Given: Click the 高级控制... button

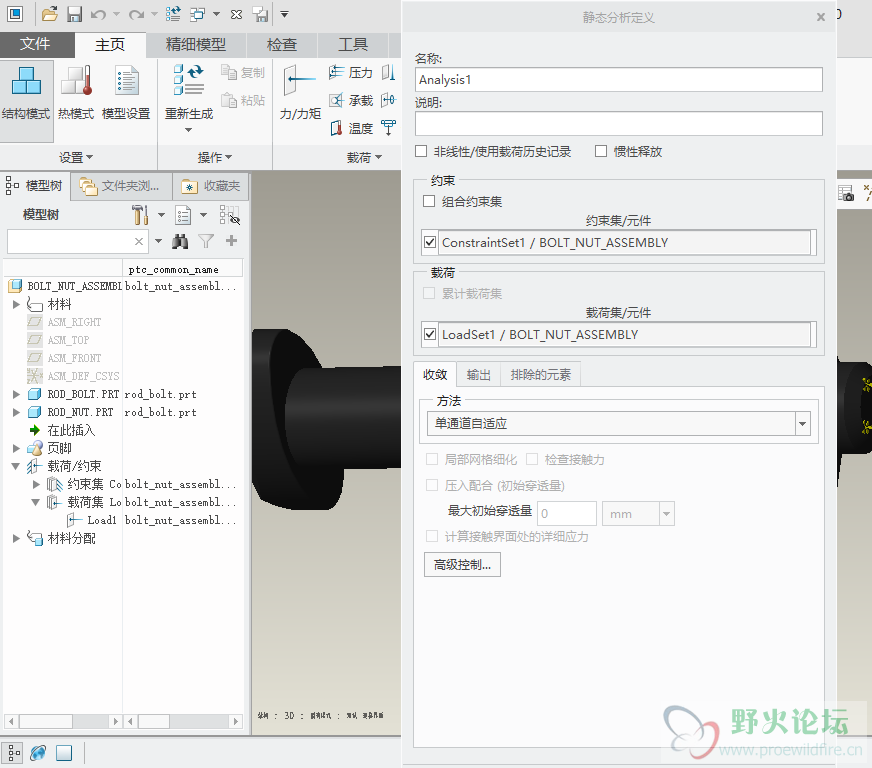Looking at the screenshot, I should coord(462,565).
